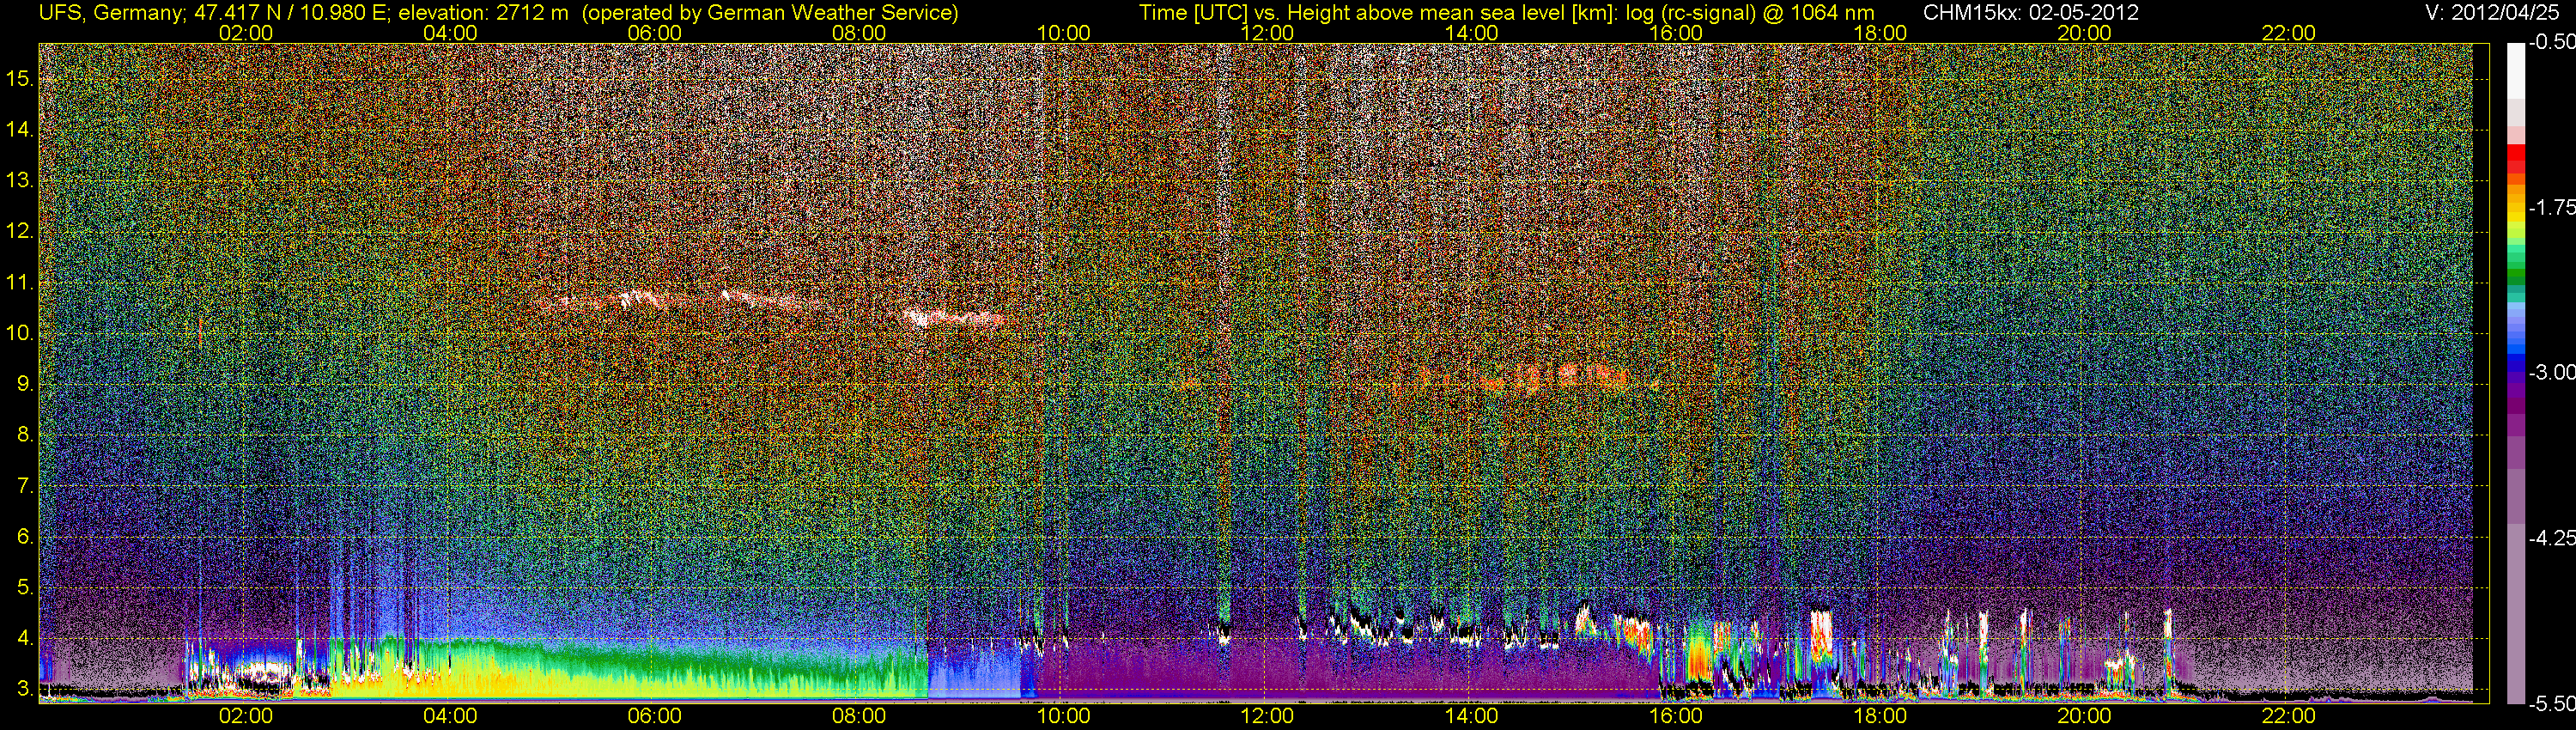
Task: Click the 06:00 label on top time axis
Action: point(655,33)
